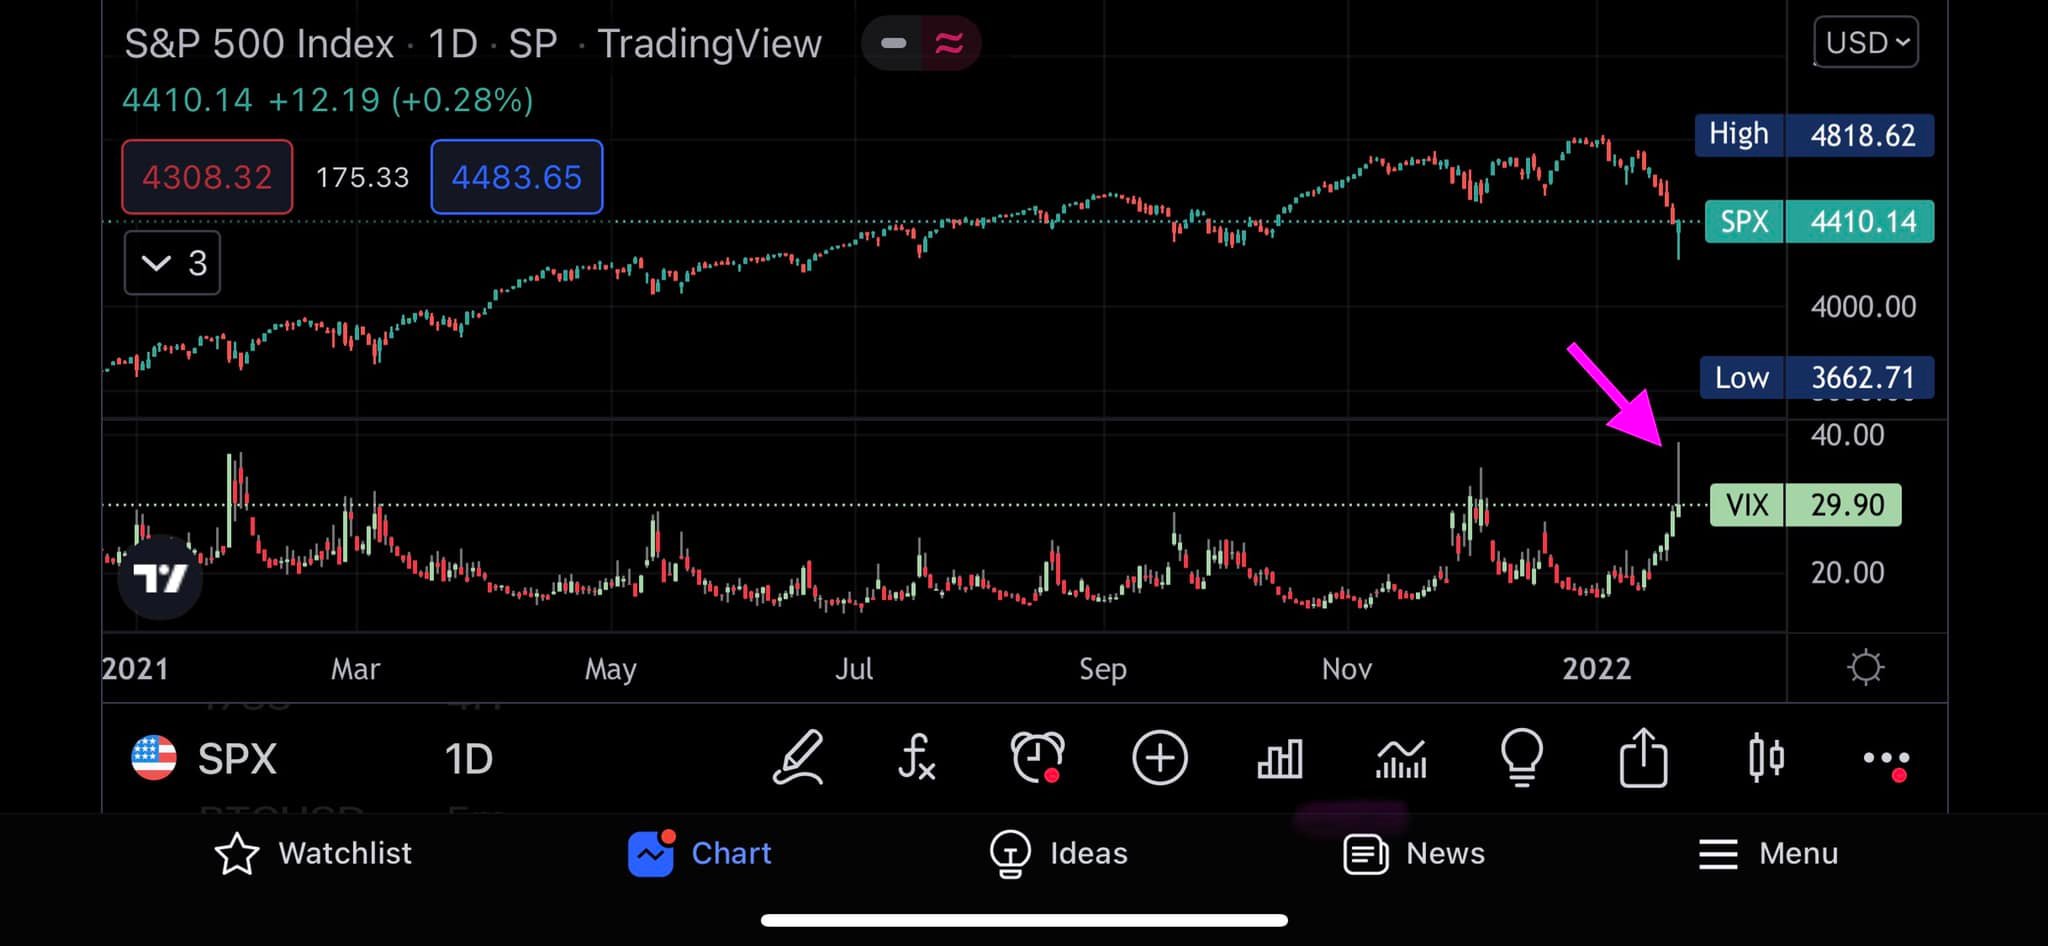Toggle the pink wave indicator pill
The width and height of the screenshot is (2048, 946).
949,43
